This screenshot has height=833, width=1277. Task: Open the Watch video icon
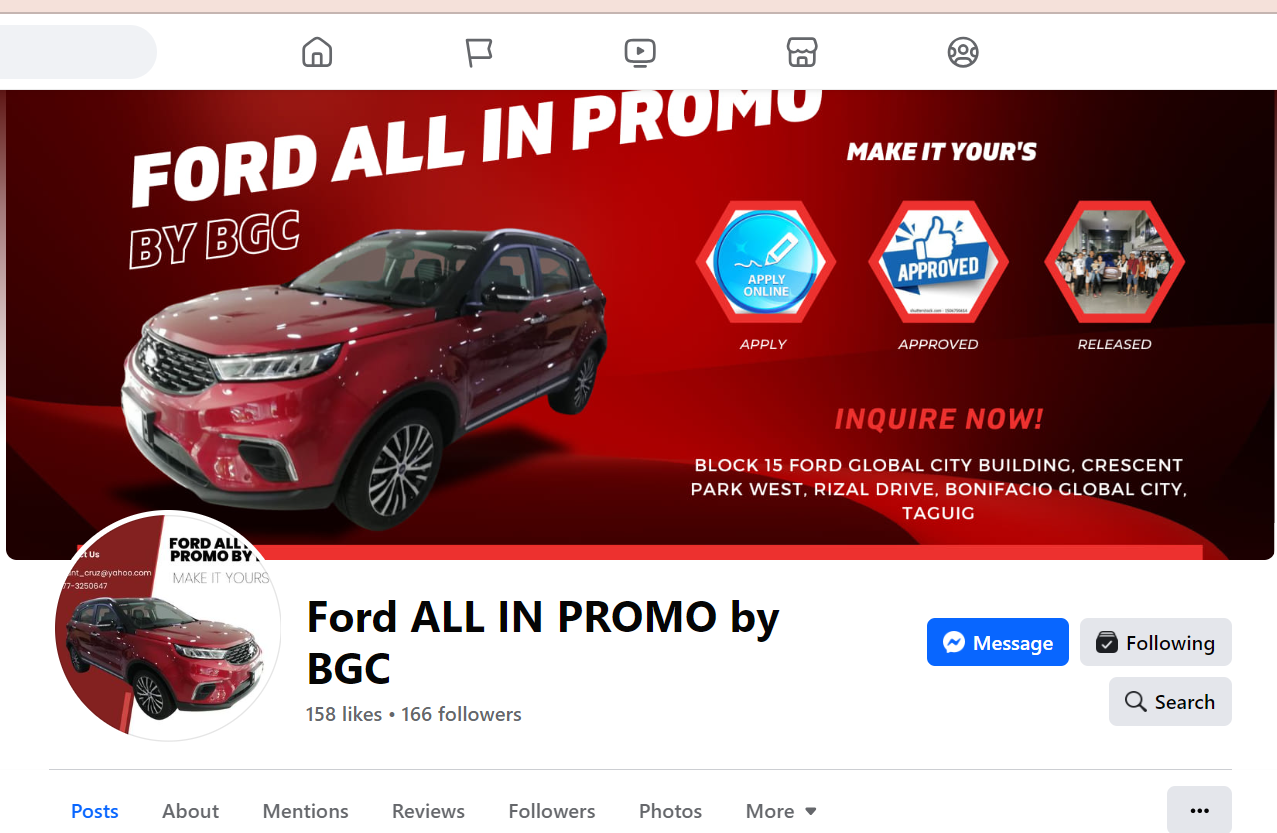(640, 52)
